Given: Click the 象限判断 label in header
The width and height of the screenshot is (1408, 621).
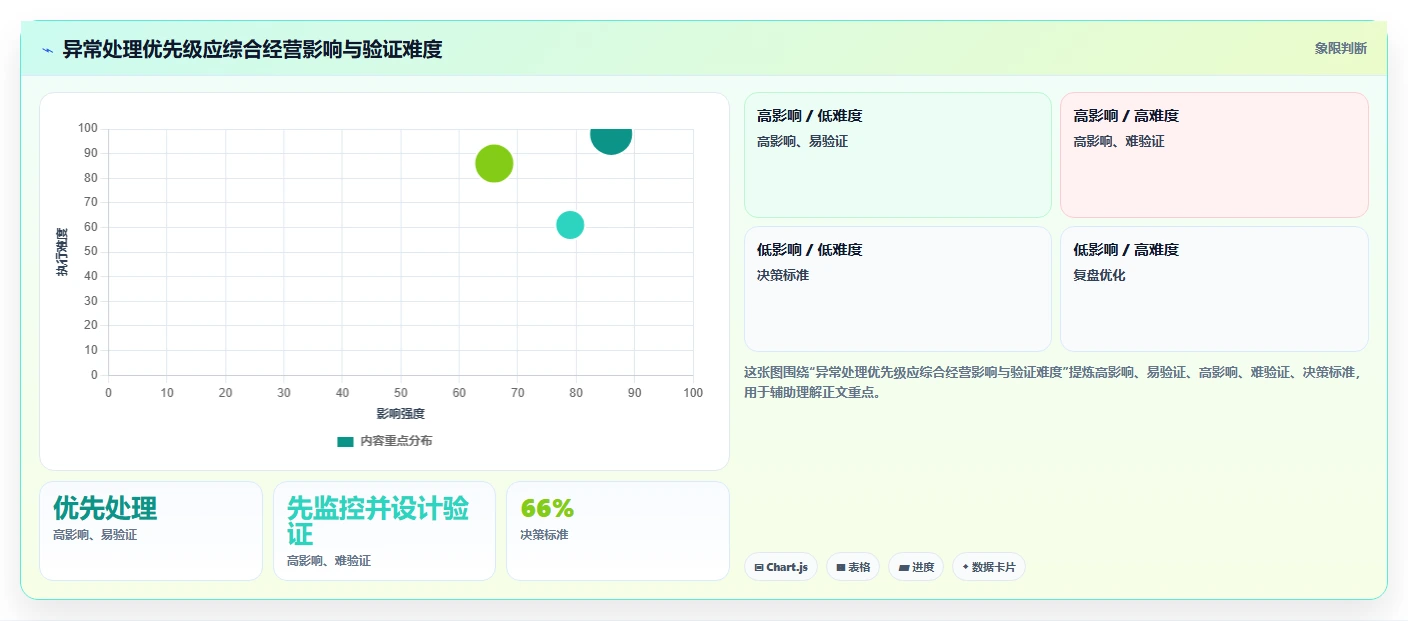Looking at the screenshot, I should click(x=1340, y=48).
